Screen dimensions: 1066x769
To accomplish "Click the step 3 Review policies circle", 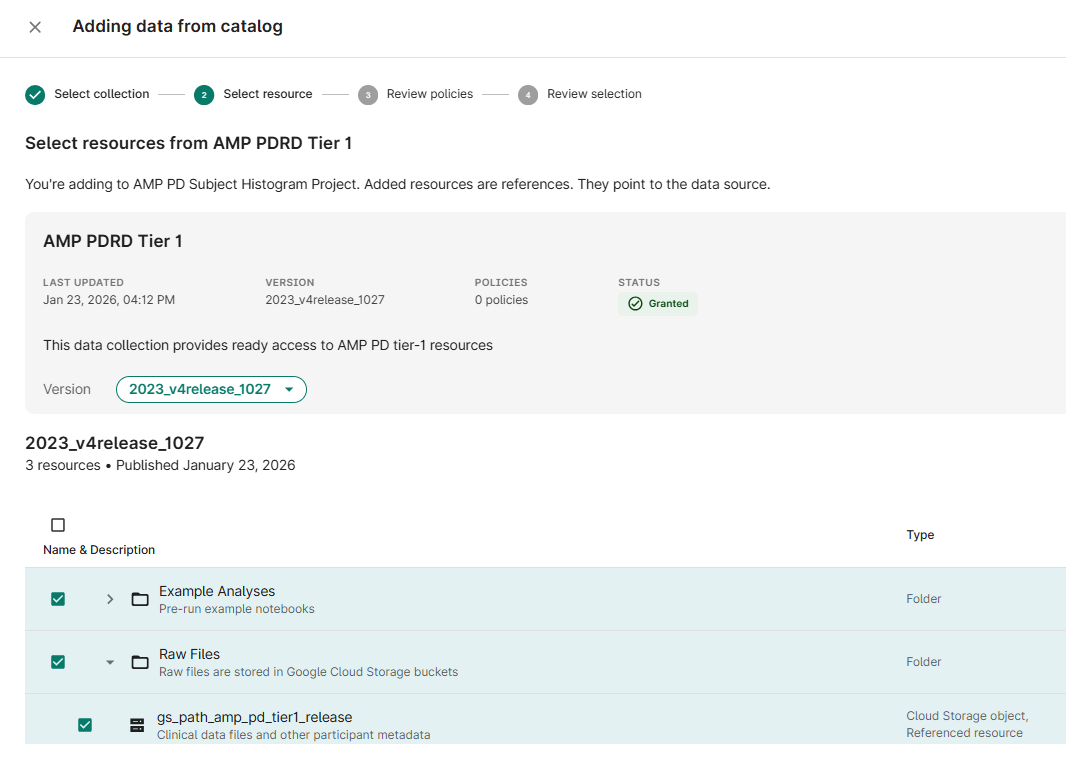I will pyautogui.click(x=368, y=95).
